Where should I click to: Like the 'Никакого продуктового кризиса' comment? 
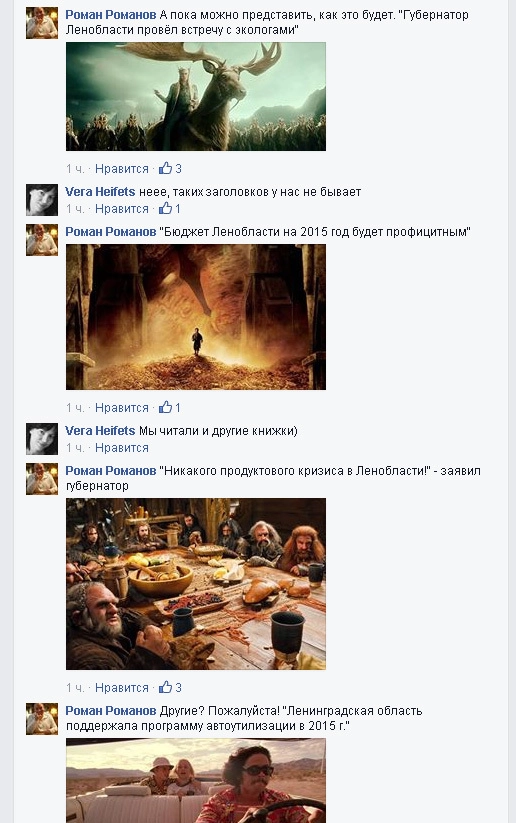pos(122,687)
